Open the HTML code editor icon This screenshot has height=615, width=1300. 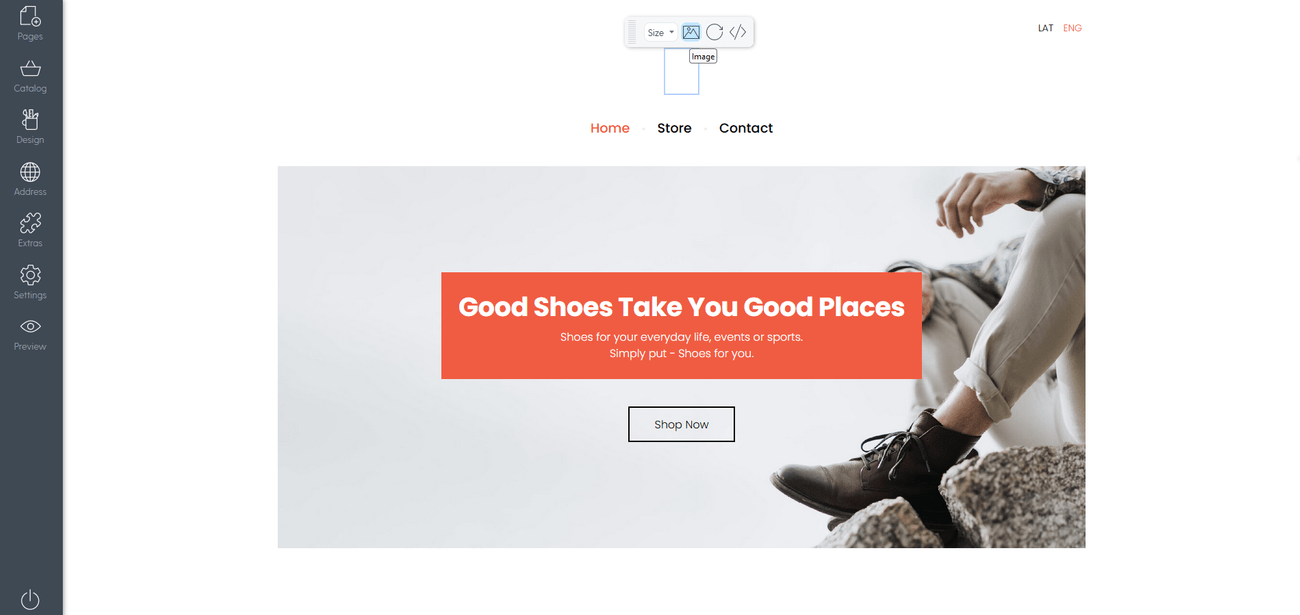(738, 32)
